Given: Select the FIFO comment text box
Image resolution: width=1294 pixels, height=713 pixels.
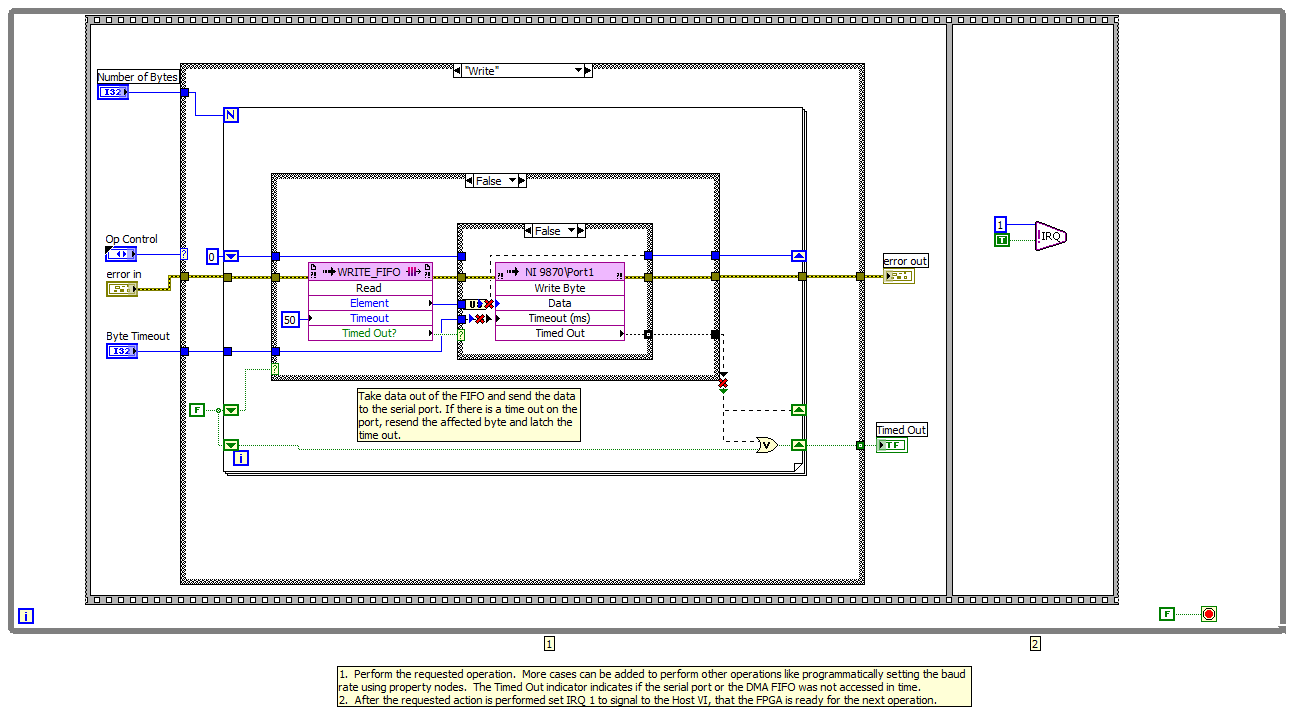Looking at the screenshot, I should (x=469, y=415).
